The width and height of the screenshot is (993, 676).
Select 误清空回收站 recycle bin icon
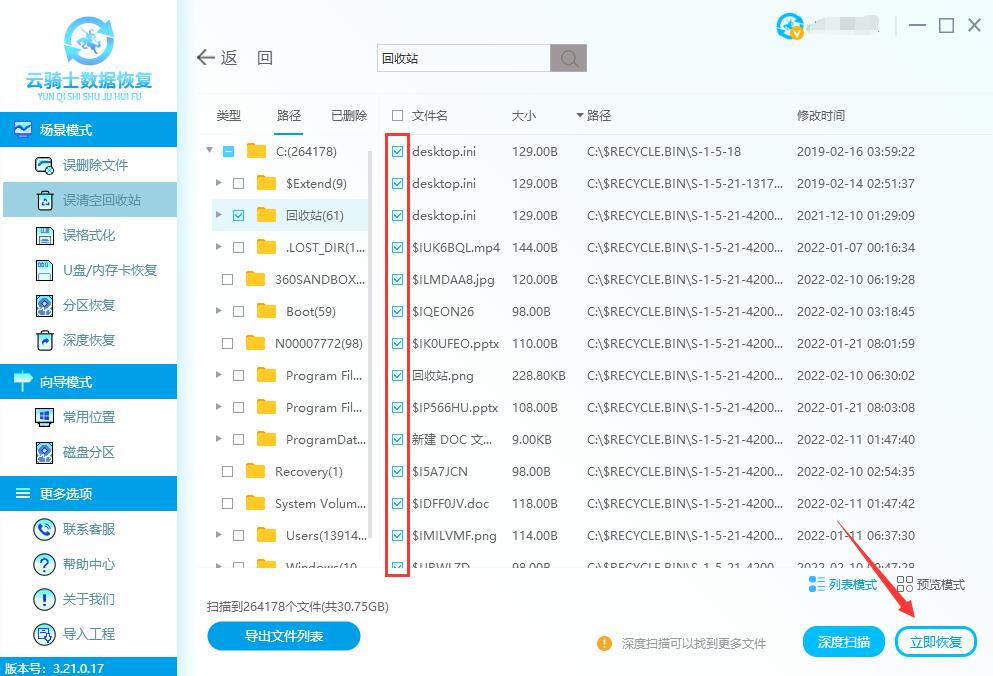pos(44,200)
